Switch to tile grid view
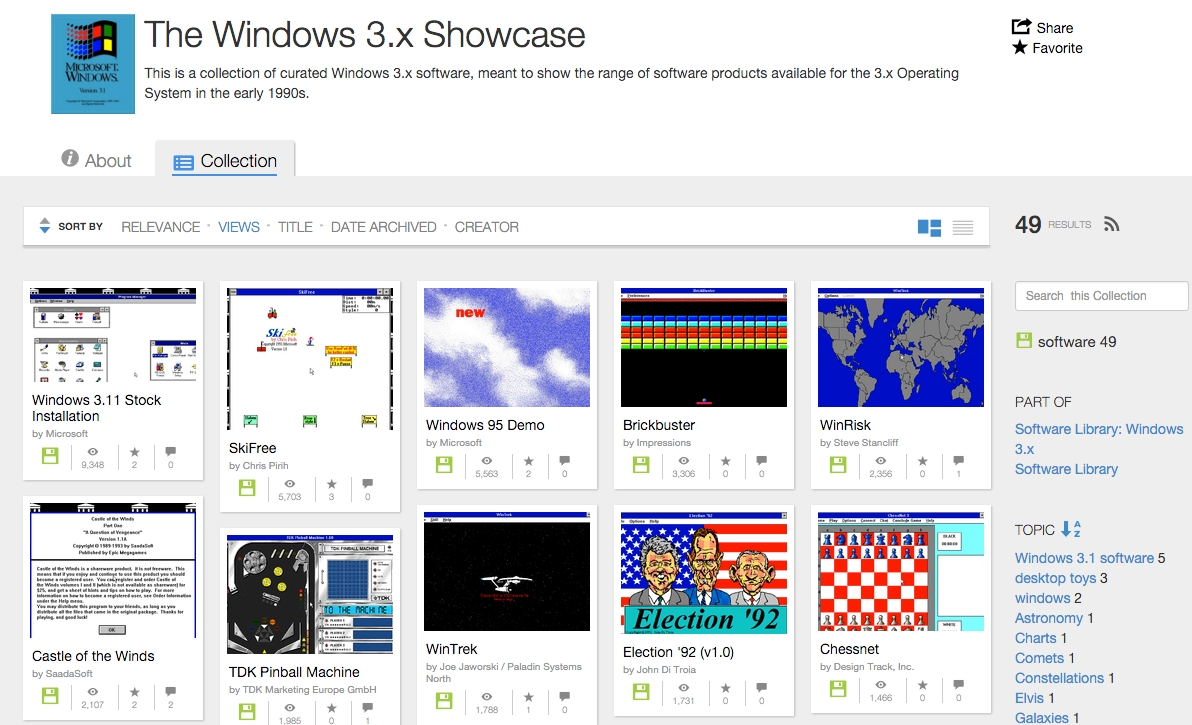 pos(929,227)
